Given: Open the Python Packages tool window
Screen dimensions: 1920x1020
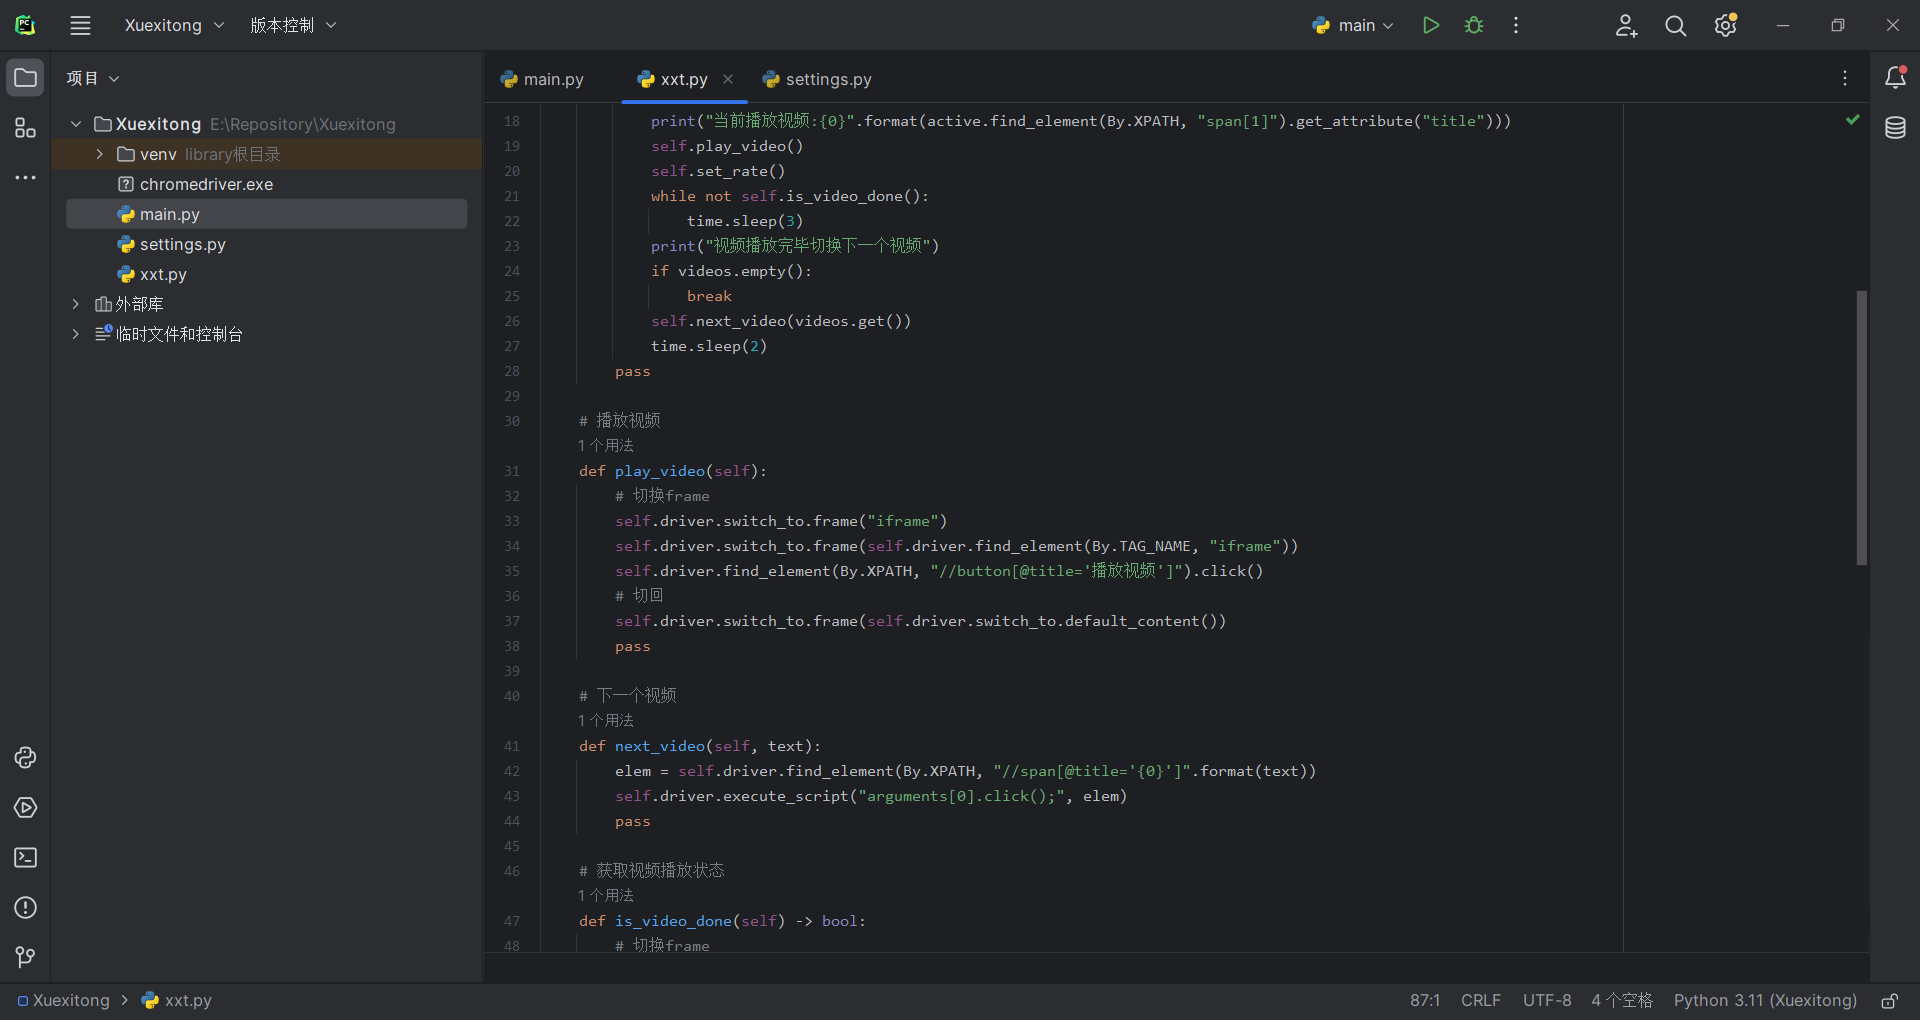Looking at the screenshot, I should pyautogui.click(x=25, y=758).
